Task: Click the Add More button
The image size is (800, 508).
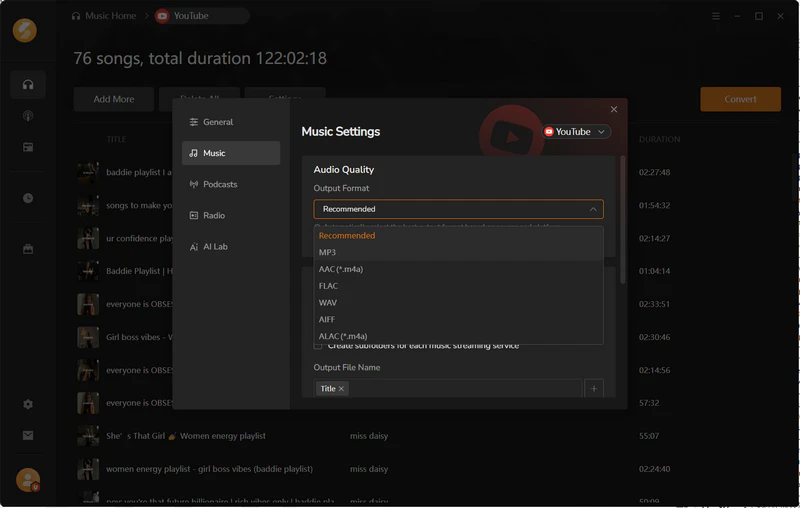Action: (114, 99)
